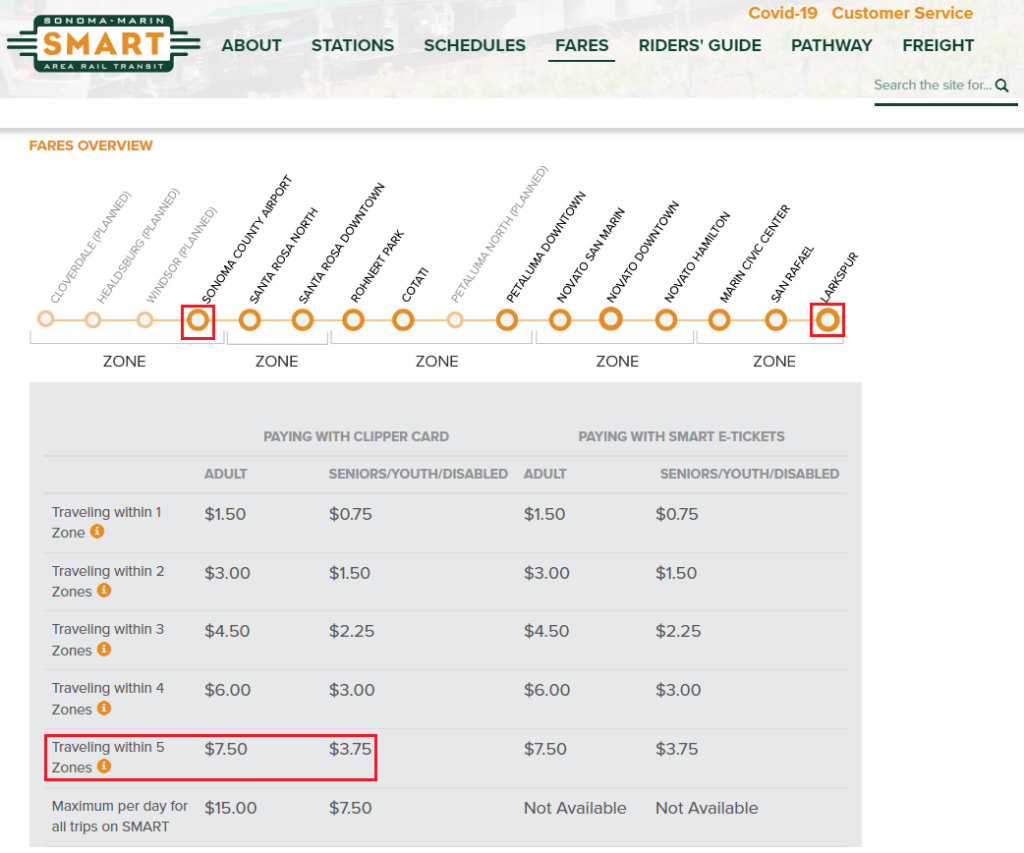Select the Cloverdale planned station circle
This screenshot has width=1024, height=853.
point(45,320)
